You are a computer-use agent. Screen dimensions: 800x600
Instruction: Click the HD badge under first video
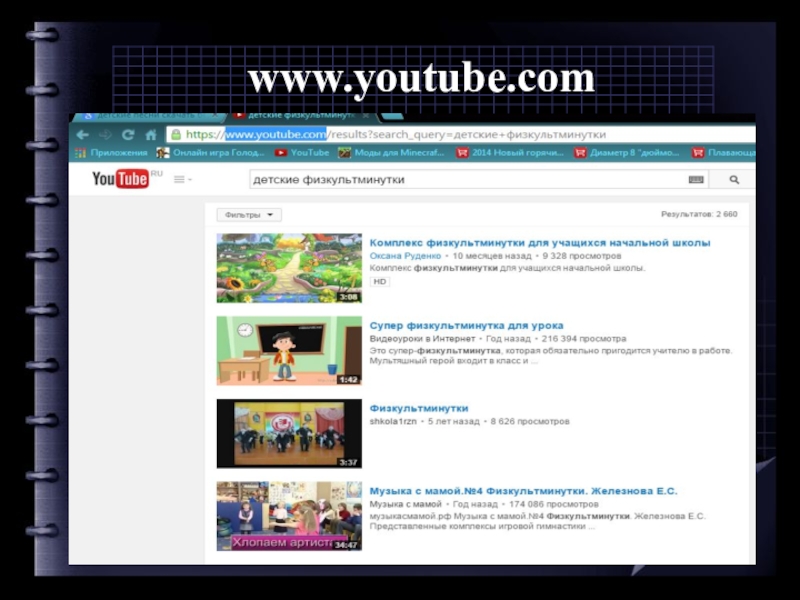pos(380,282)
